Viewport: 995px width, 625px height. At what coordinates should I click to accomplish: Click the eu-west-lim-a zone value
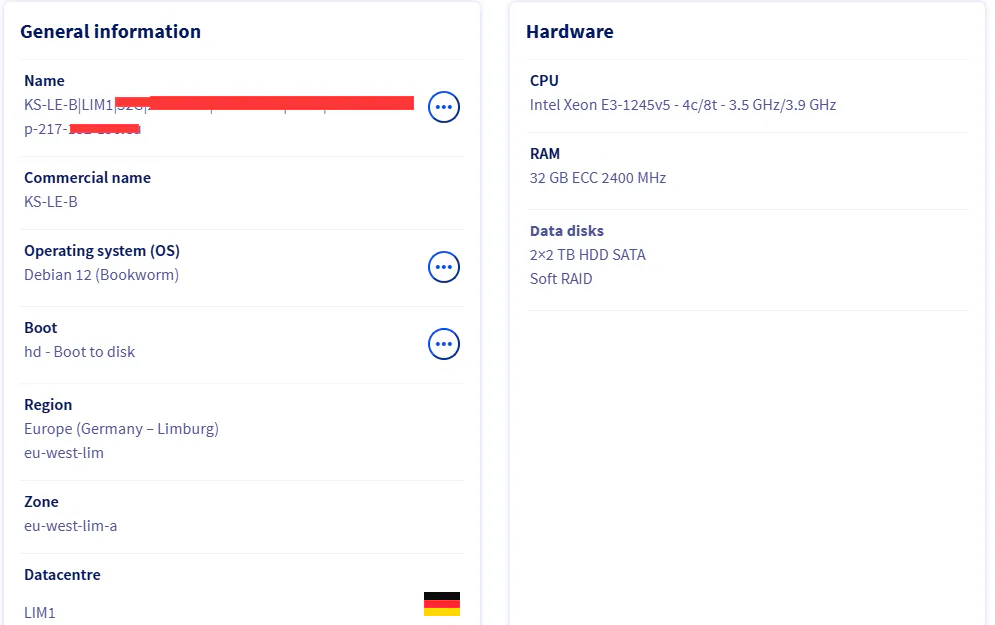[x=70, y=526]
